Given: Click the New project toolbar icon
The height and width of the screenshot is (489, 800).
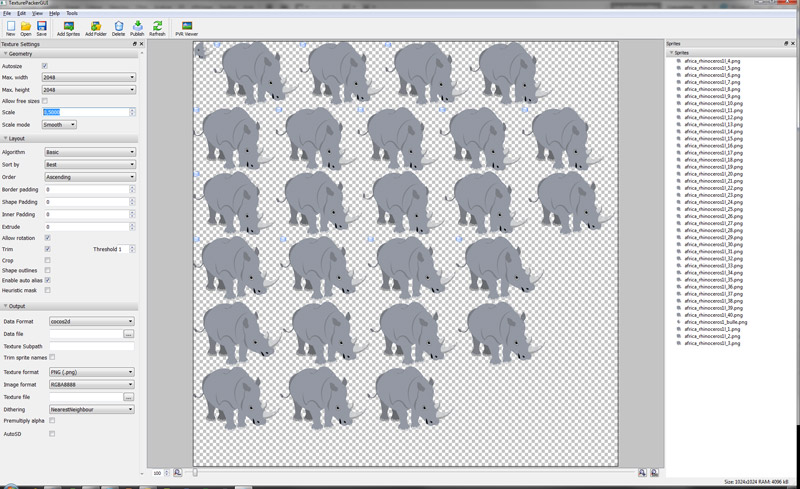Looking at the screenshot, I should pyautogui.click(x=11, y=28).
